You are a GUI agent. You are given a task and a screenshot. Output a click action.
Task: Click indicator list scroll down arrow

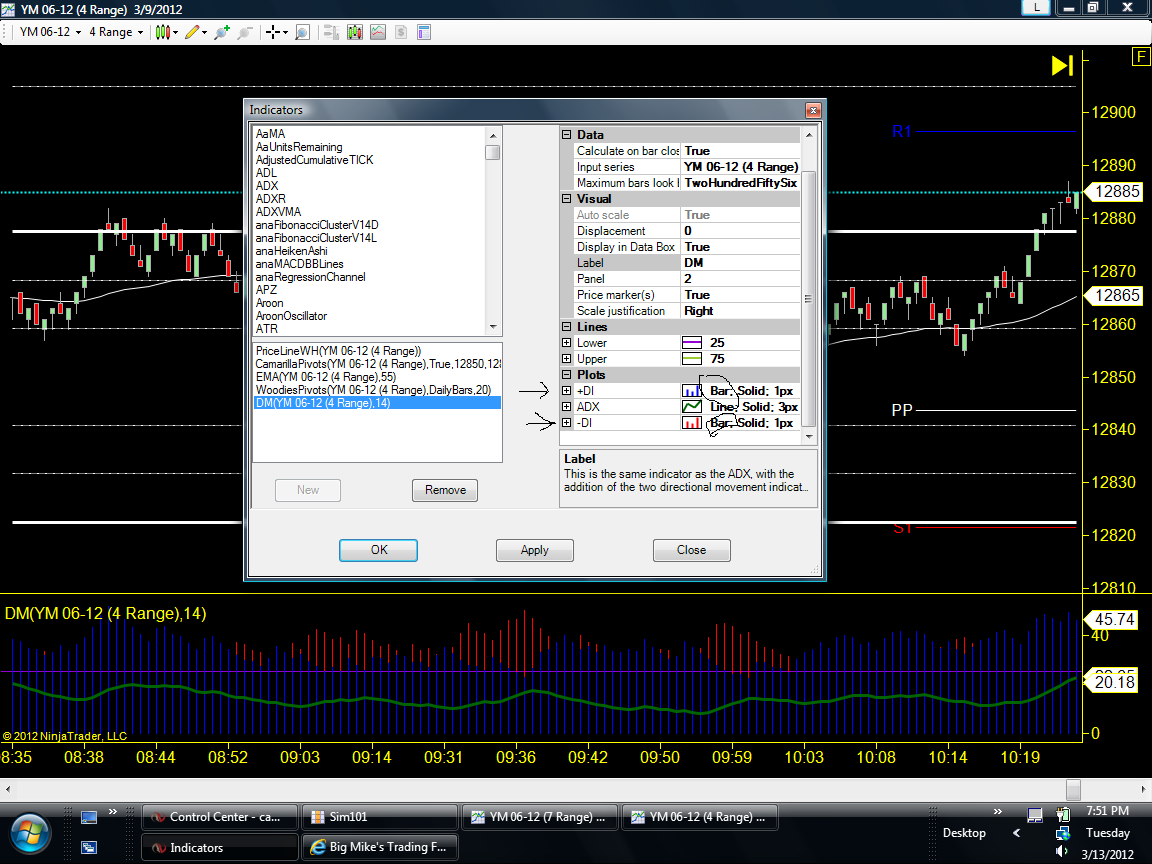click(x=493, y=327)
